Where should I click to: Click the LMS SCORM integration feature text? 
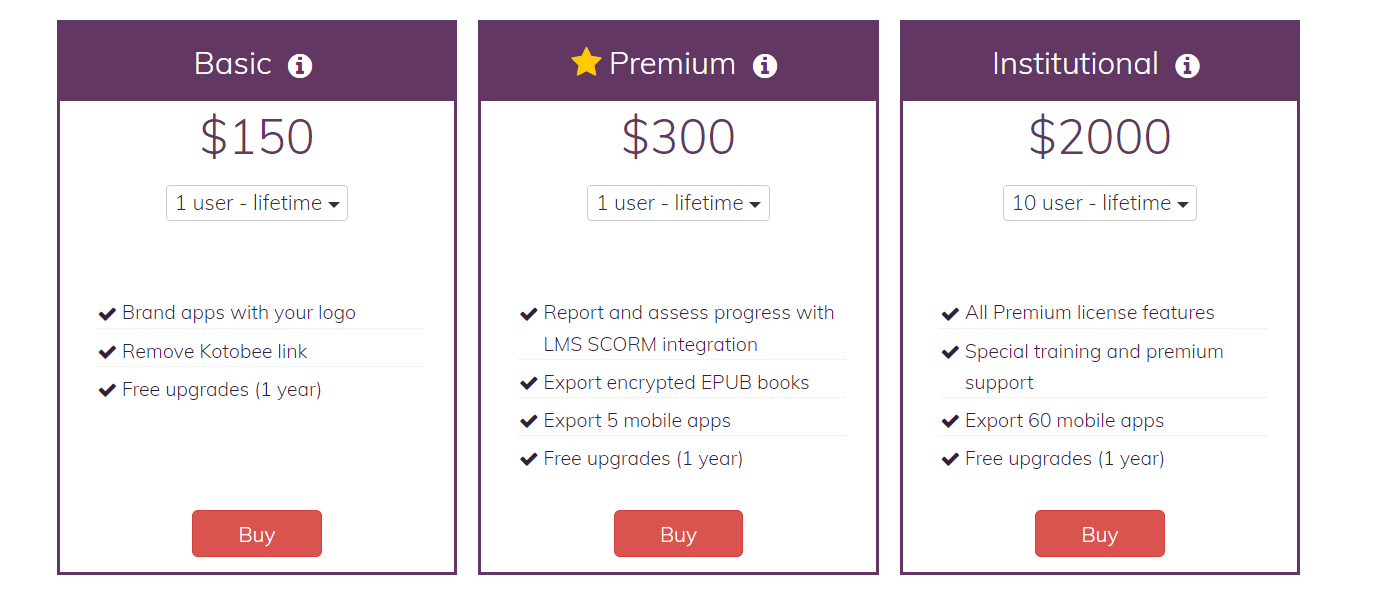[x=650, y=344]
